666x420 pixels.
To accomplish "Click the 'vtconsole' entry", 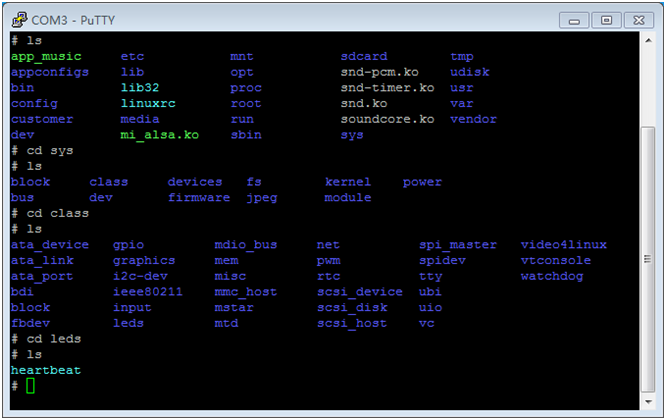I will (x=556, y=260).
